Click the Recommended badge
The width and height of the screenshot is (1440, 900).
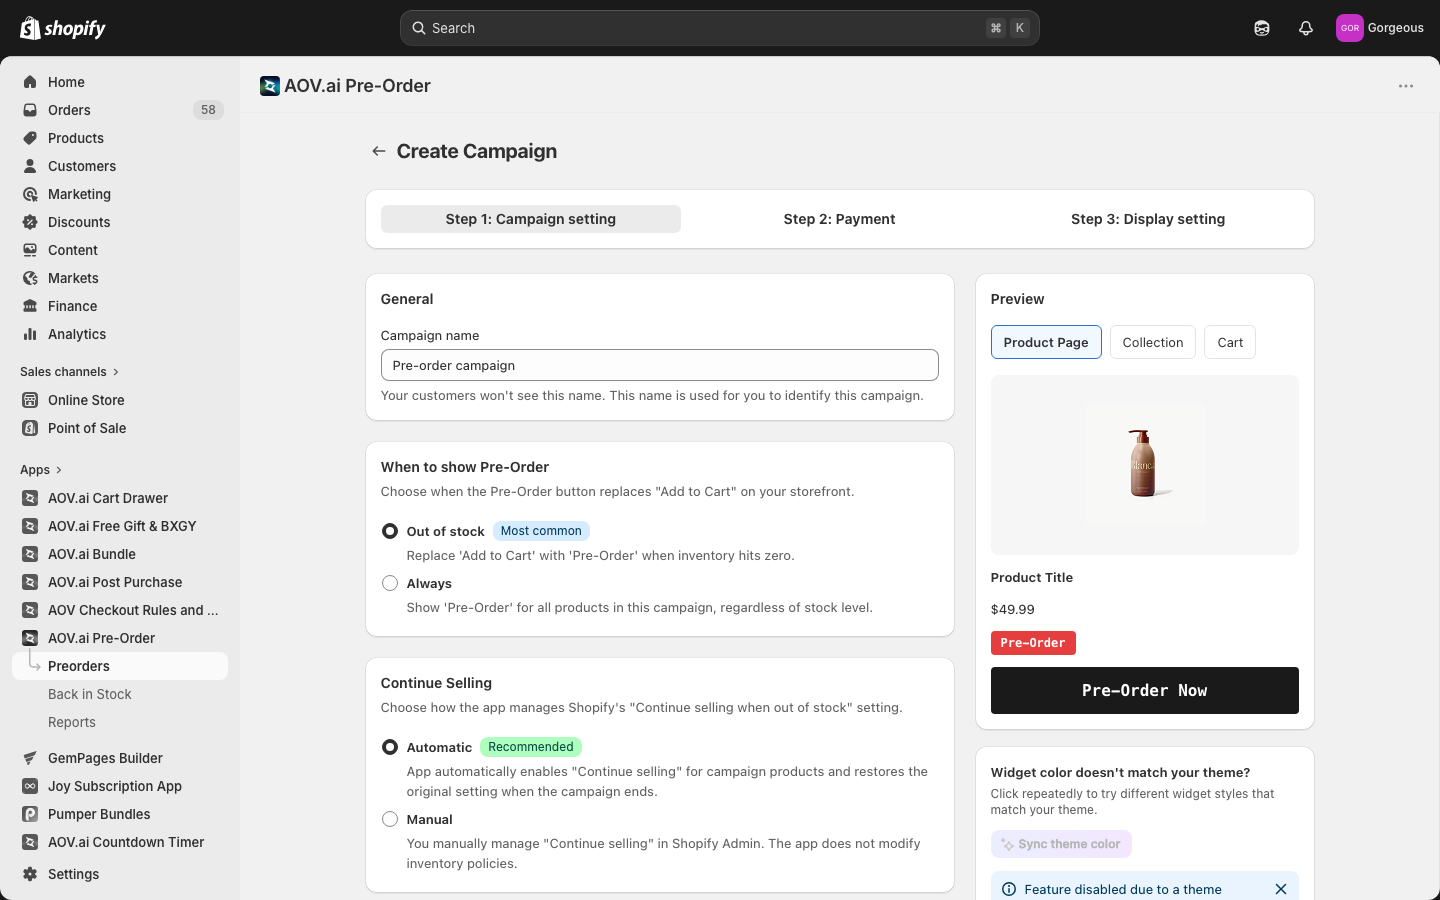coord(531,747)
